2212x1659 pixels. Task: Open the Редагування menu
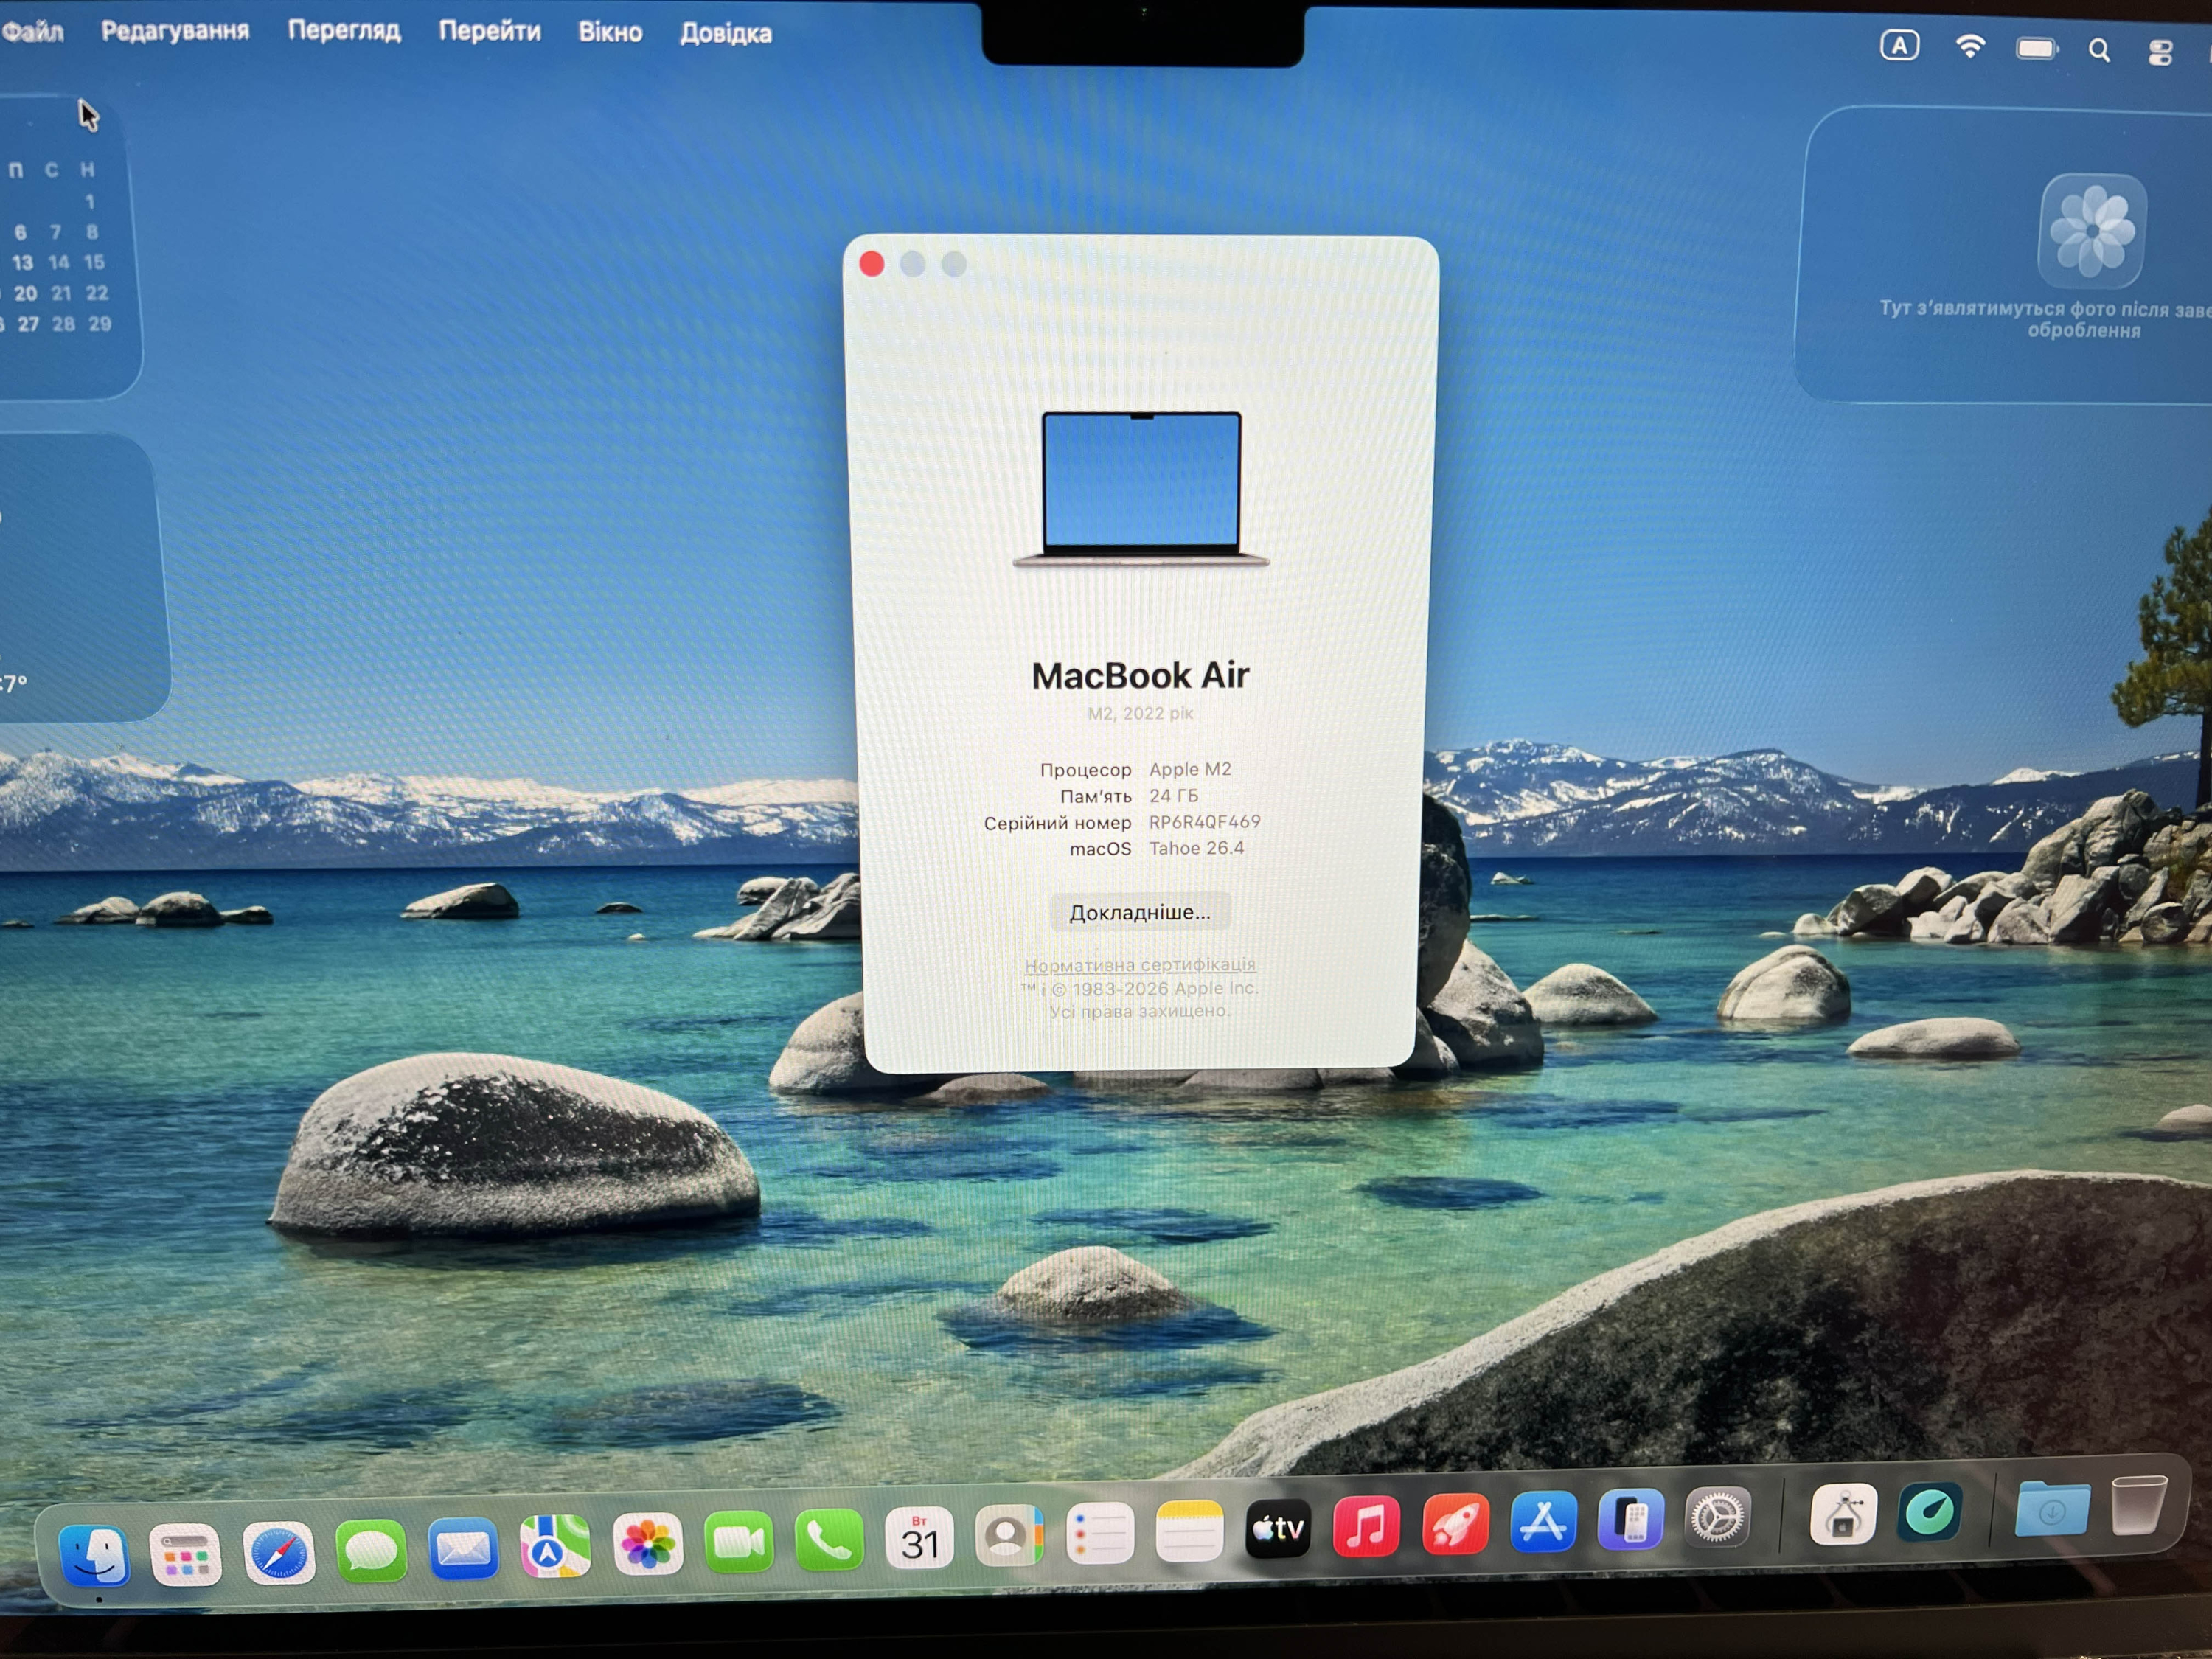coord(175,31)
